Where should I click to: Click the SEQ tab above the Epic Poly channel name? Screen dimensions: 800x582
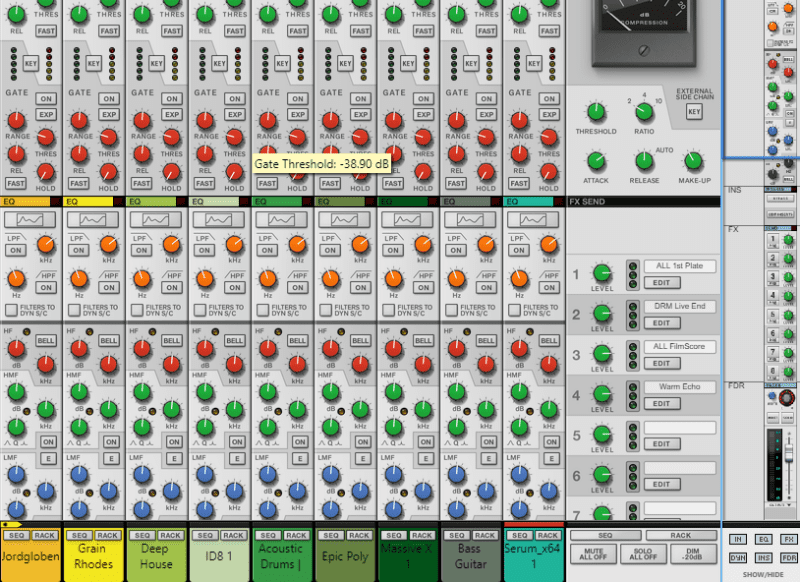tap(331, 534)
